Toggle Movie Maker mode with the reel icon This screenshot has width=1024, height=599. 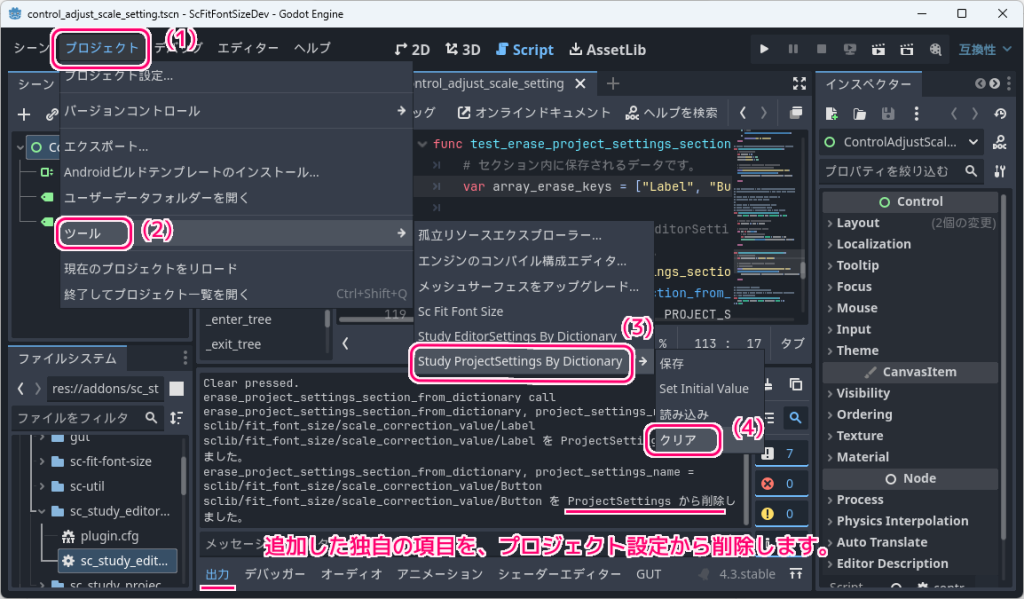tap(935, 47)
